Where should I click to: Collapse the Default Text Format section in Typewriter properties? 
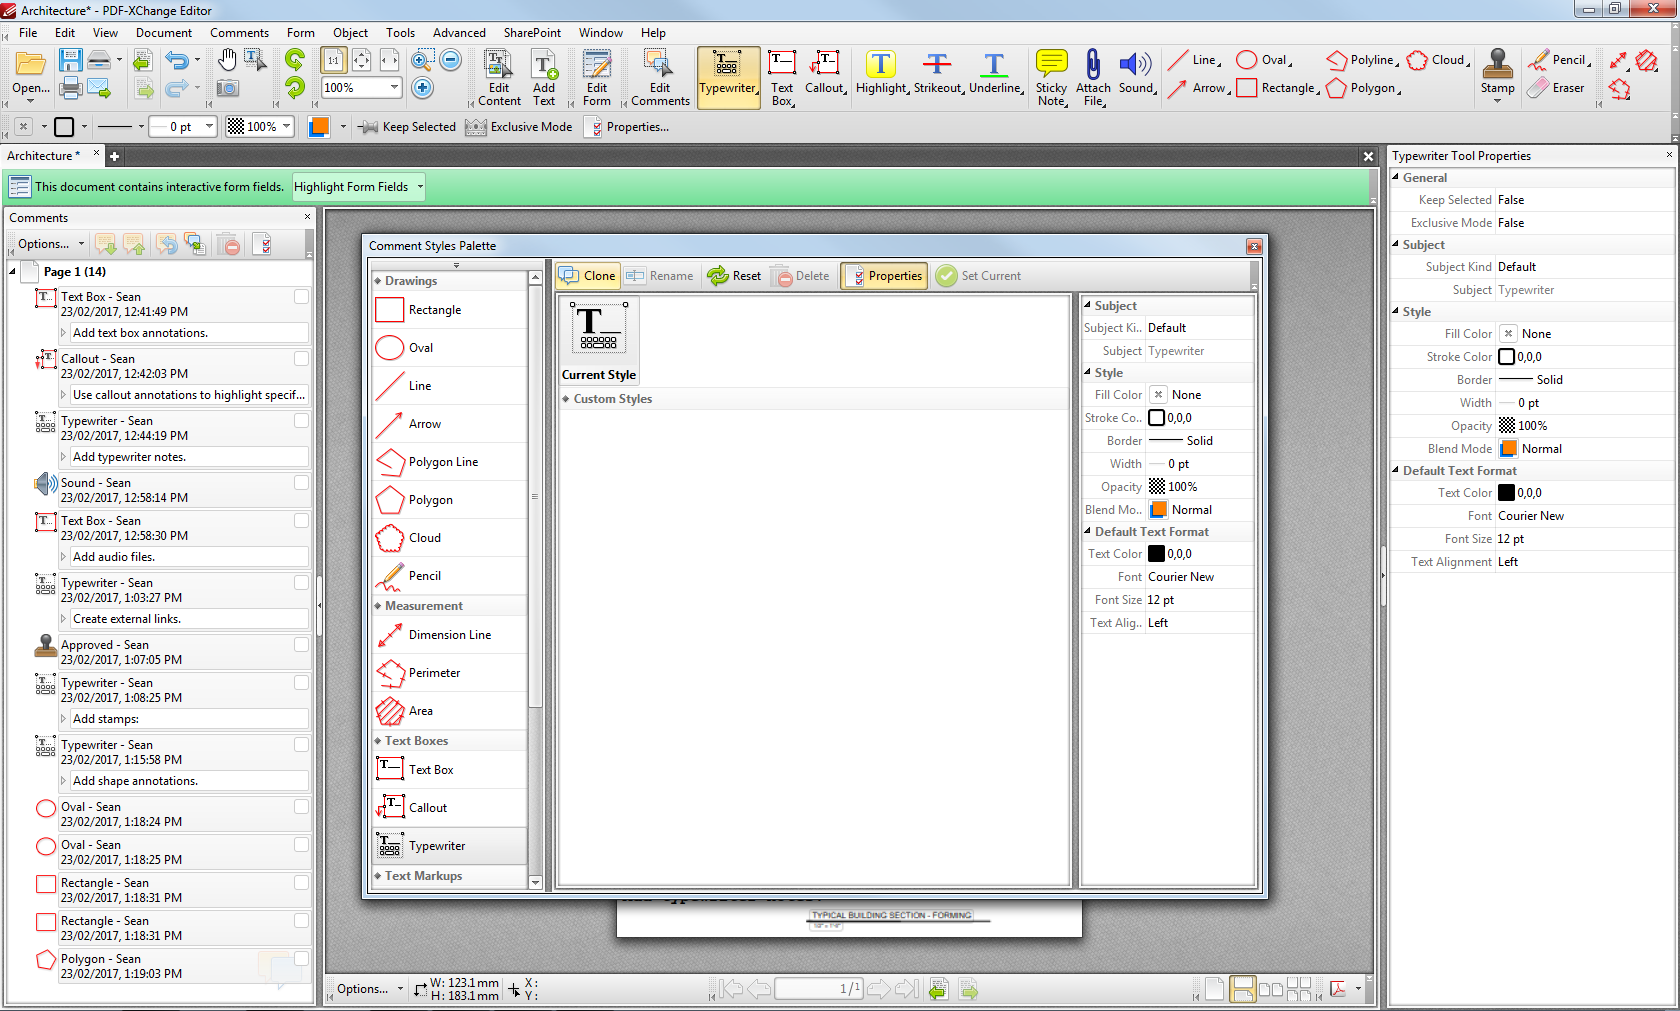click(1396, 470)
